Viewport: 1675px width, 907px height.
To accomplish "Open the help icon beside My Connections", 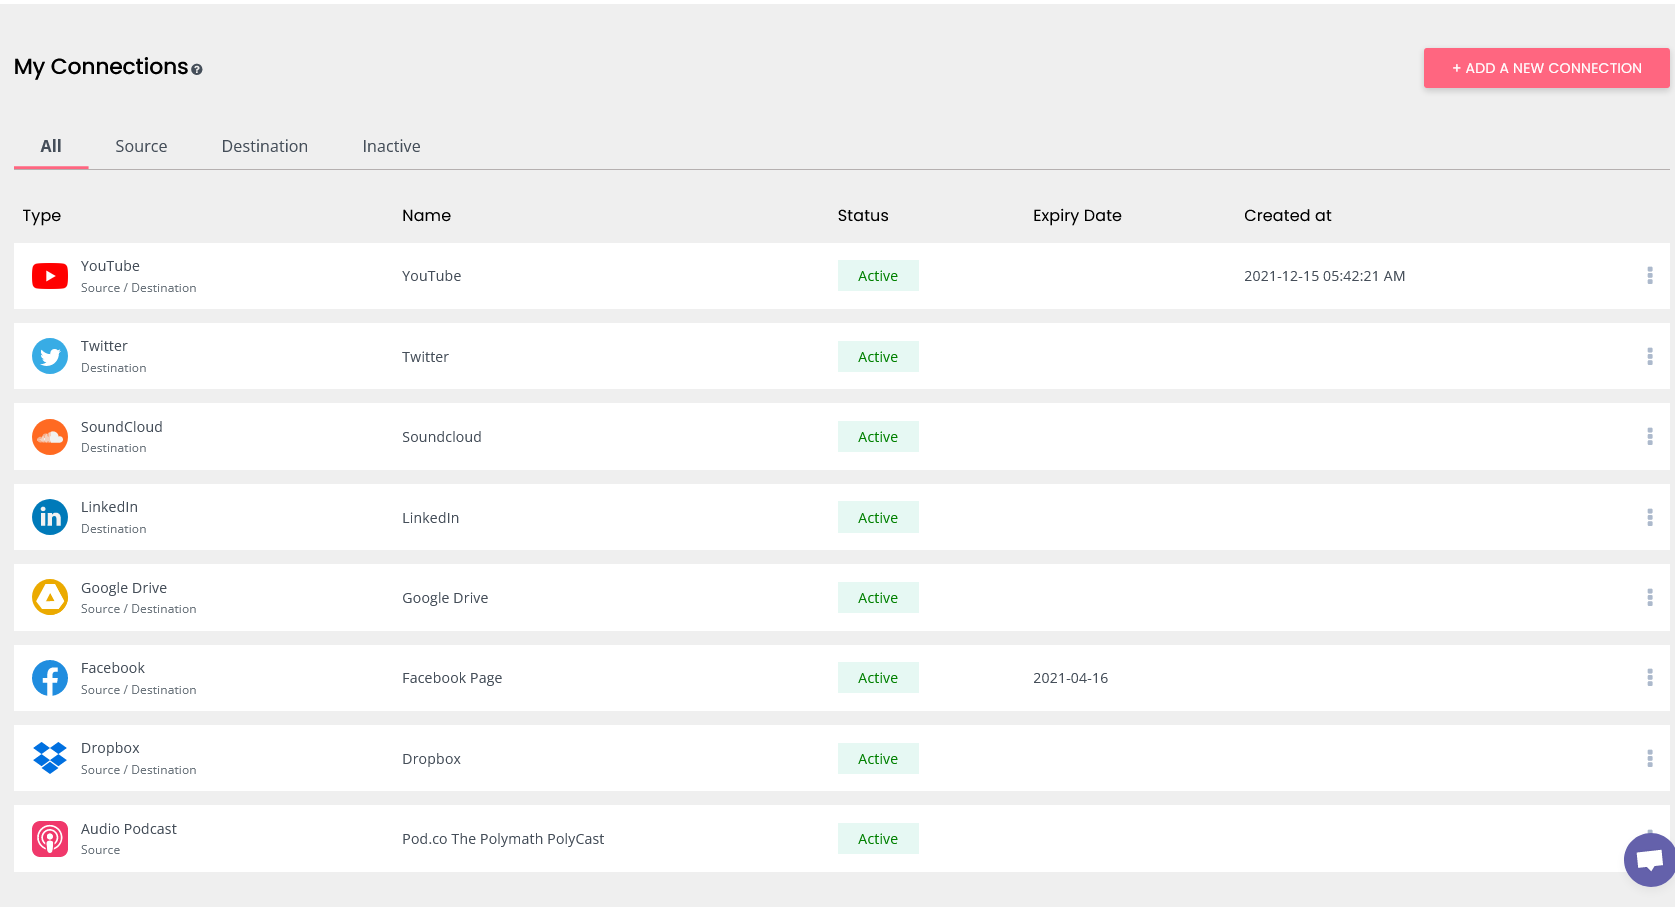I will pyautogui.click(x=197, y=70).
